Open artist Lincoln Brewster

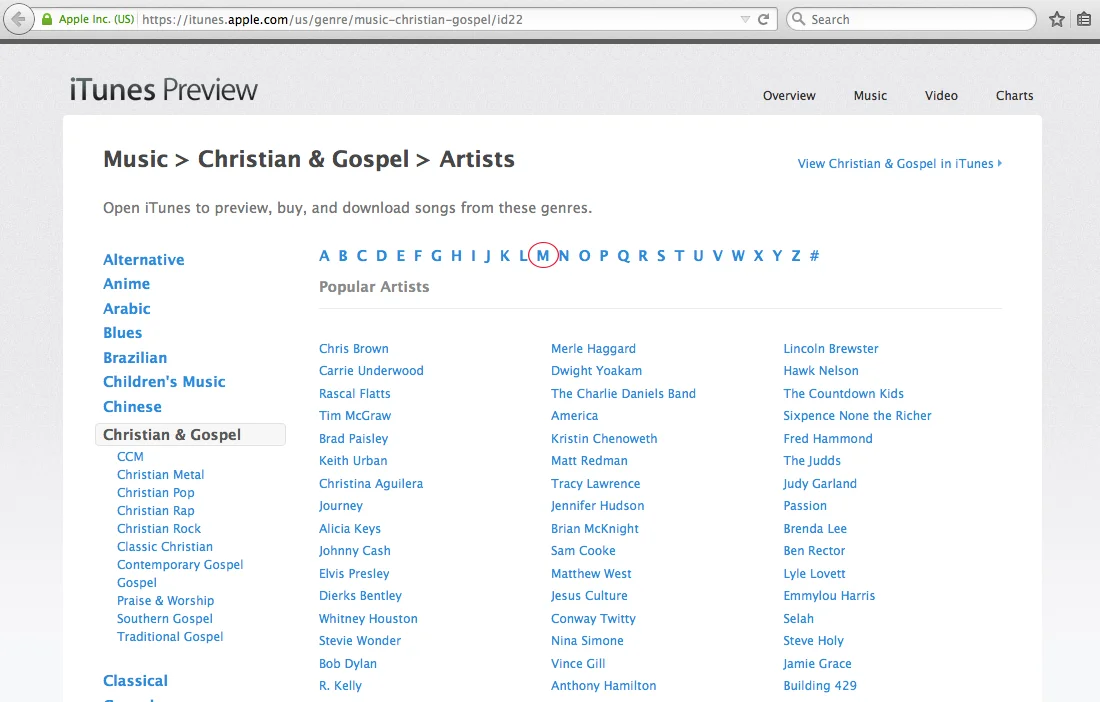pyautogui.click(x=831, y=349)
